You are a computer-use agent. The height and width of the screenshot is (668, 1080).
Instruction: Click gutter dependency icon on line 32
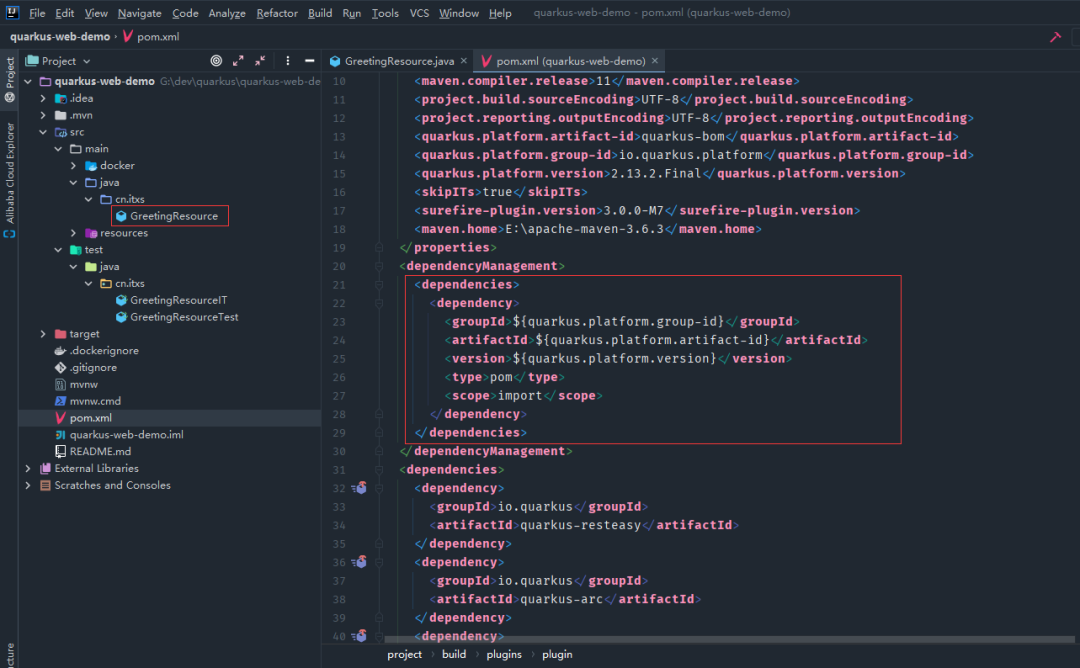(x=360, y=488)
